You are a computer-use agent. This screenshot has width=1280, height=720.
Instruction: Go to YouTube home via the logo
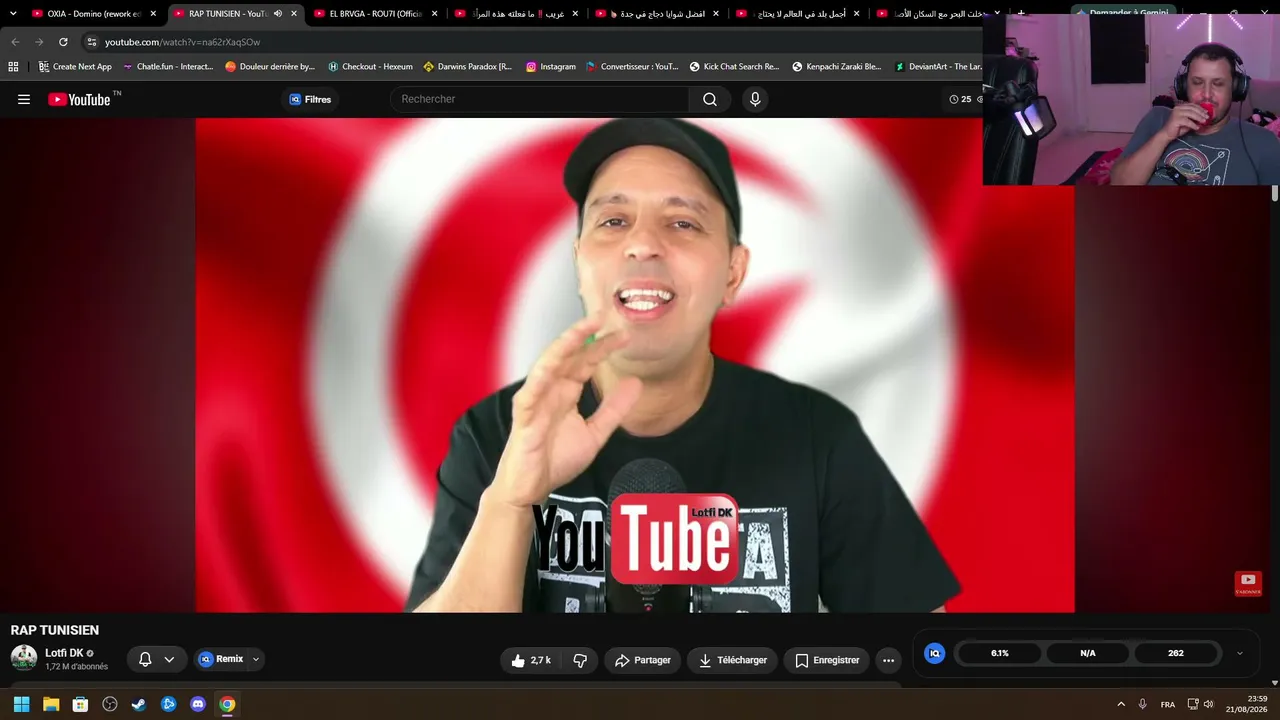[79, 99]
